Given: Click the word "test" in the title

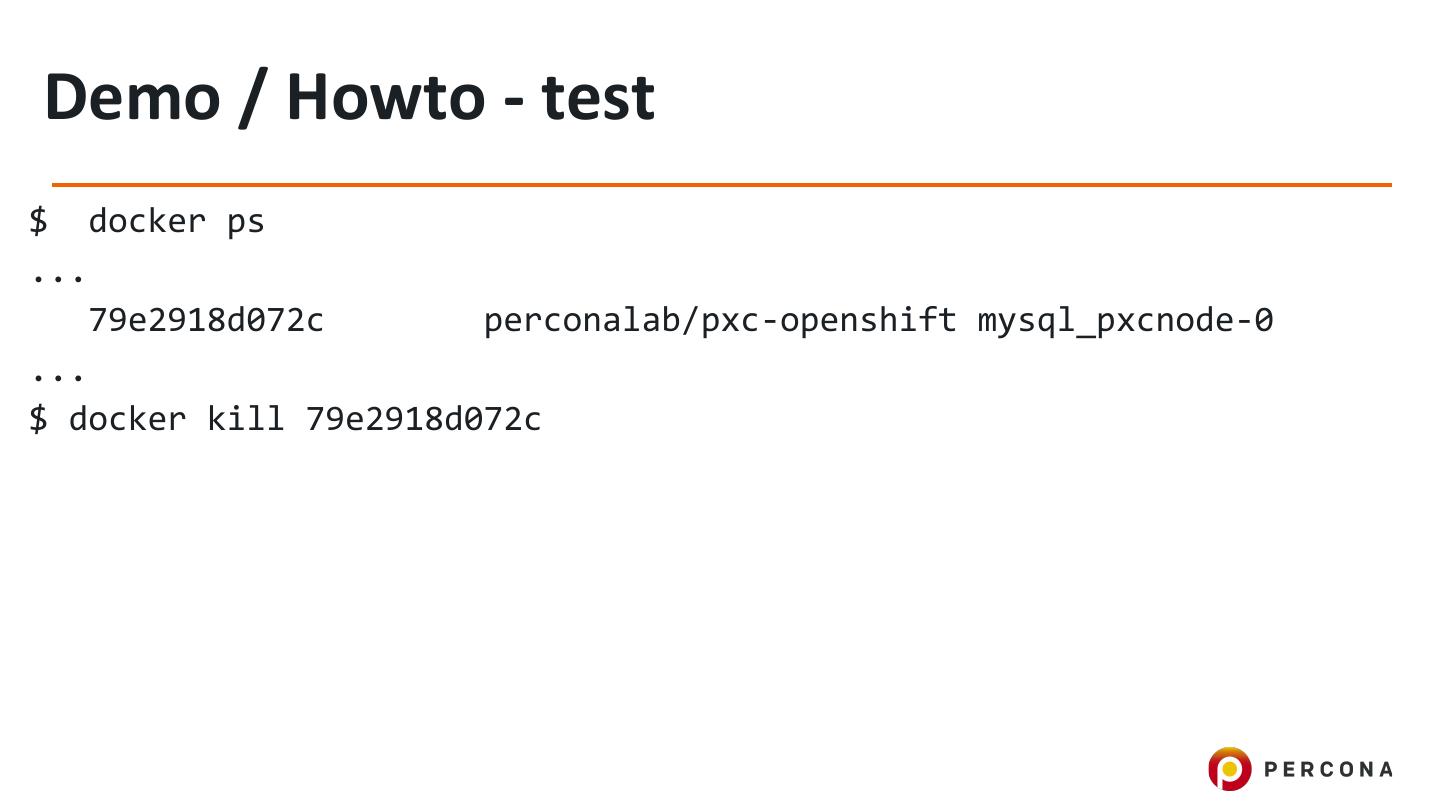Looking at the screenshot, I should click(x=598, y=97).
